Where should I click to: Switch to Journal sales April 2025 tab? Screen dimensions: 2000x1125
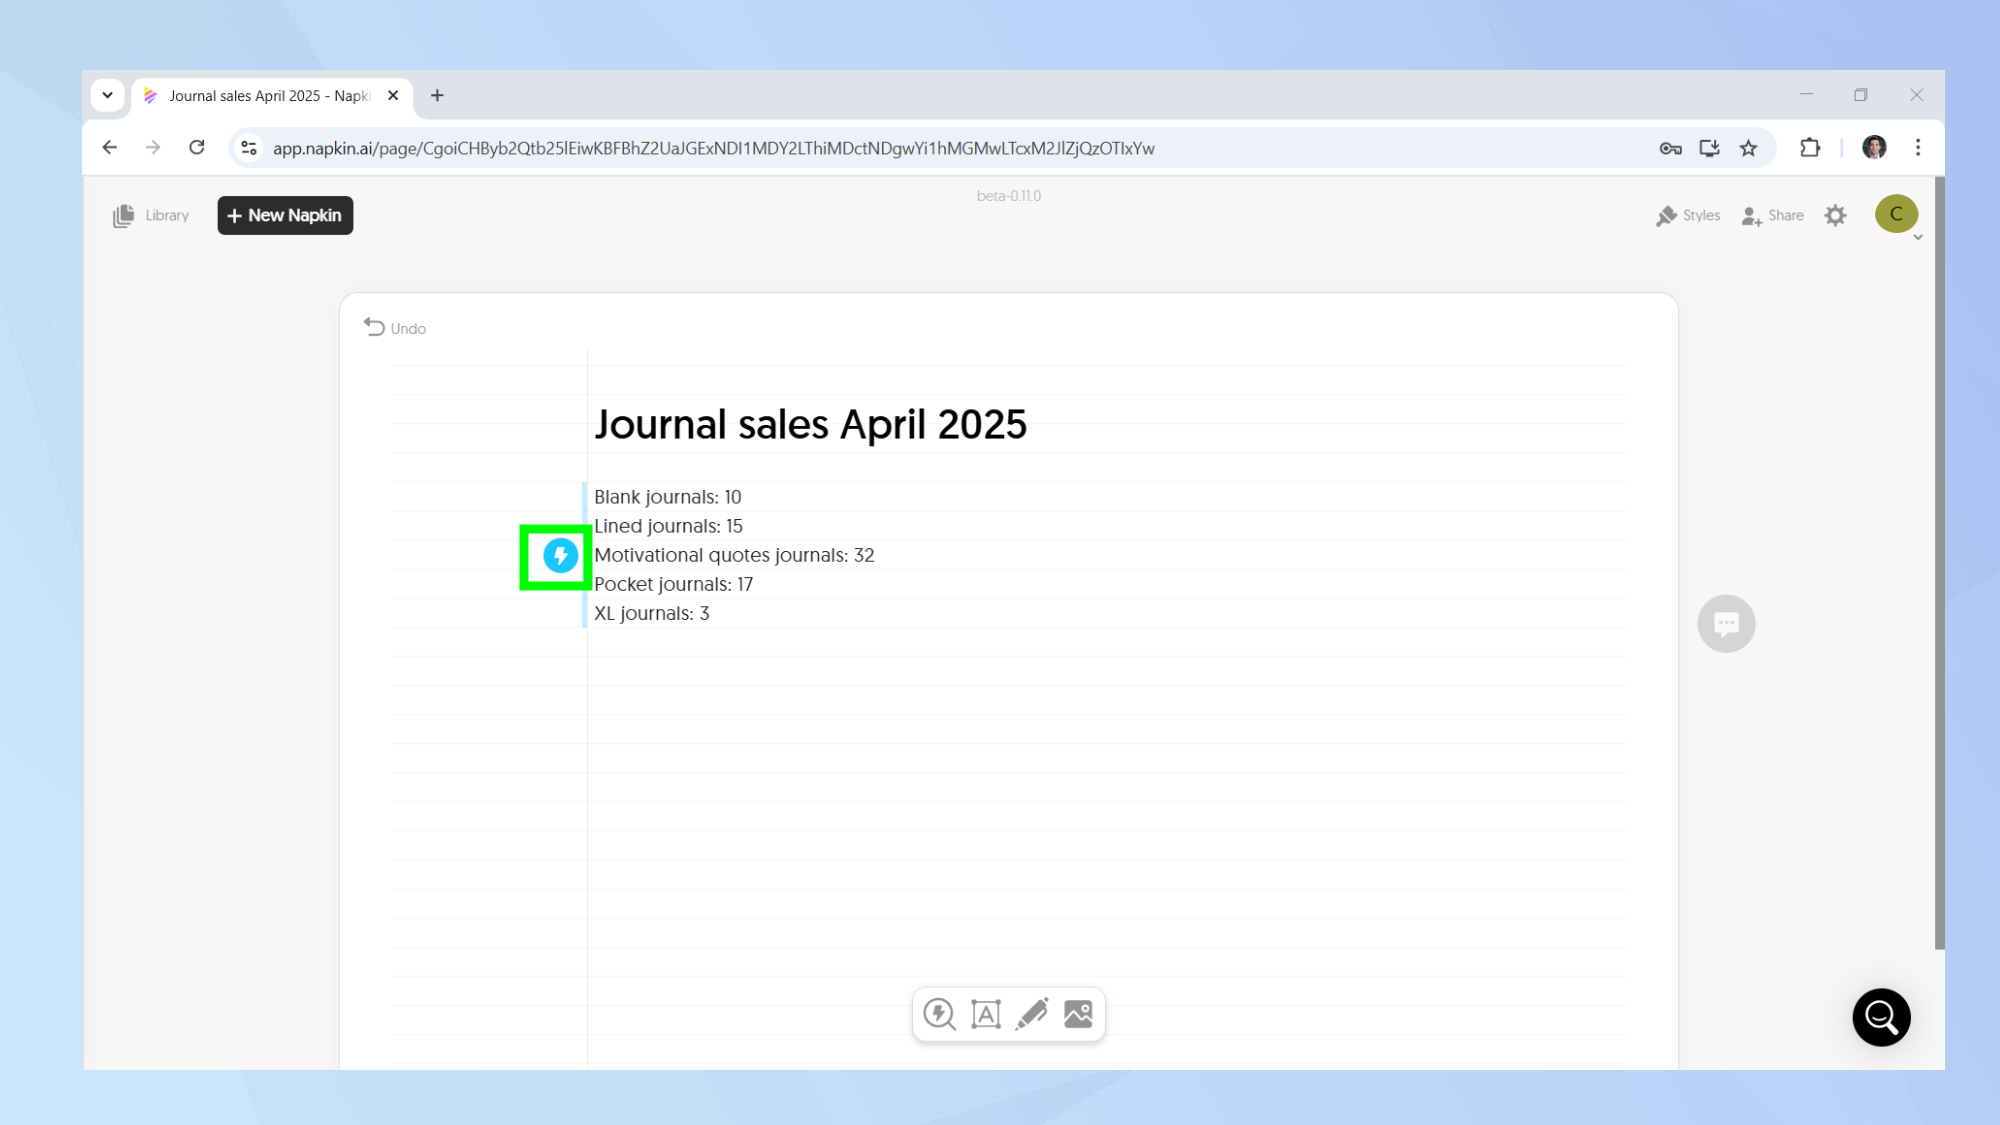260,96
